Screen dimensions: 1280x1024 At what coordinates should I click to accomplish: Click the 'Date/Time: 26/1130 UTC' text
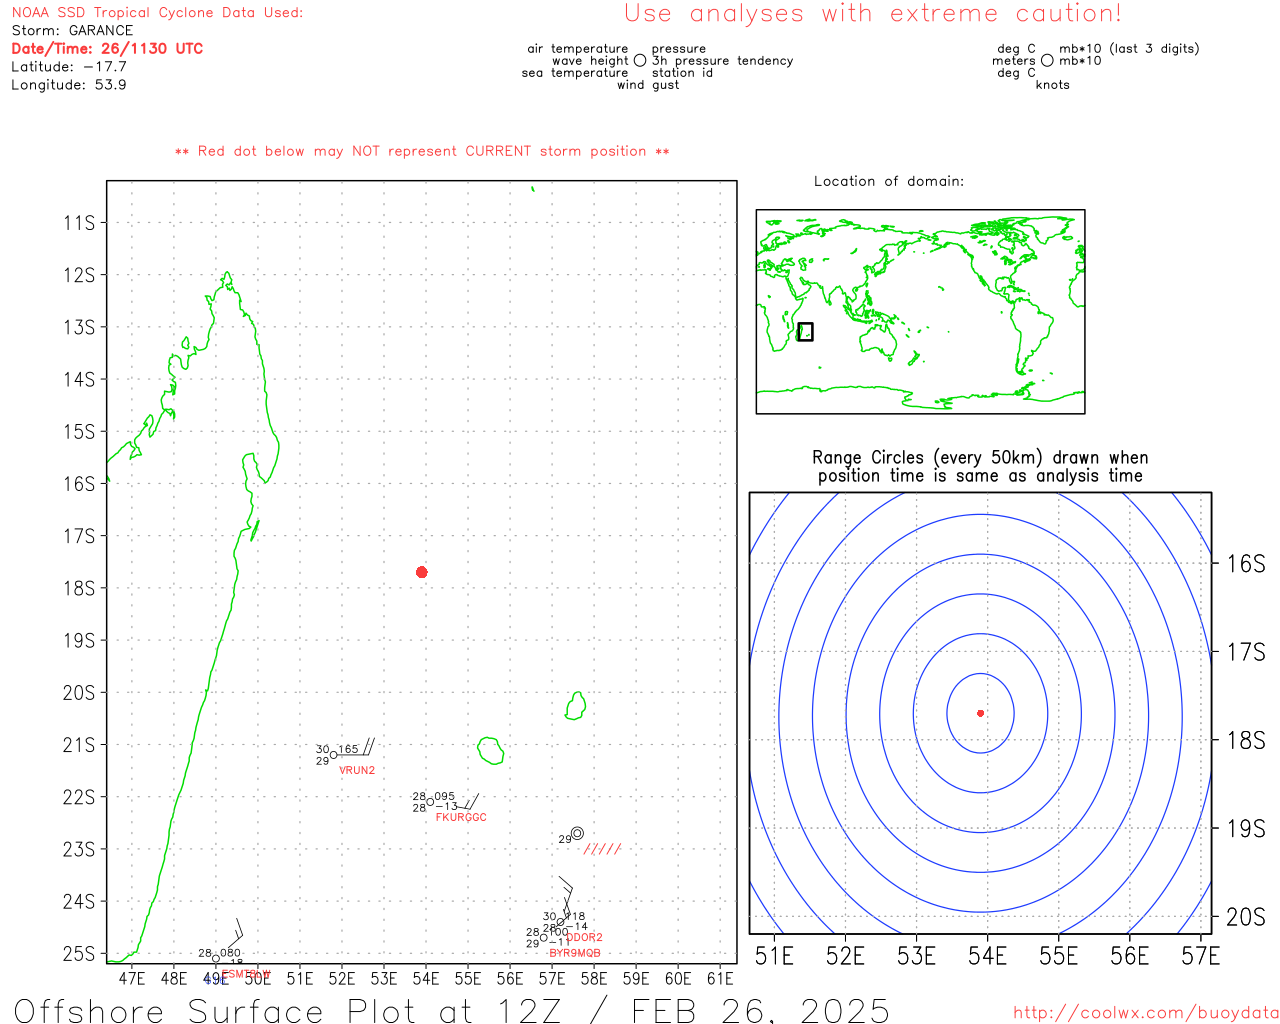107,49
